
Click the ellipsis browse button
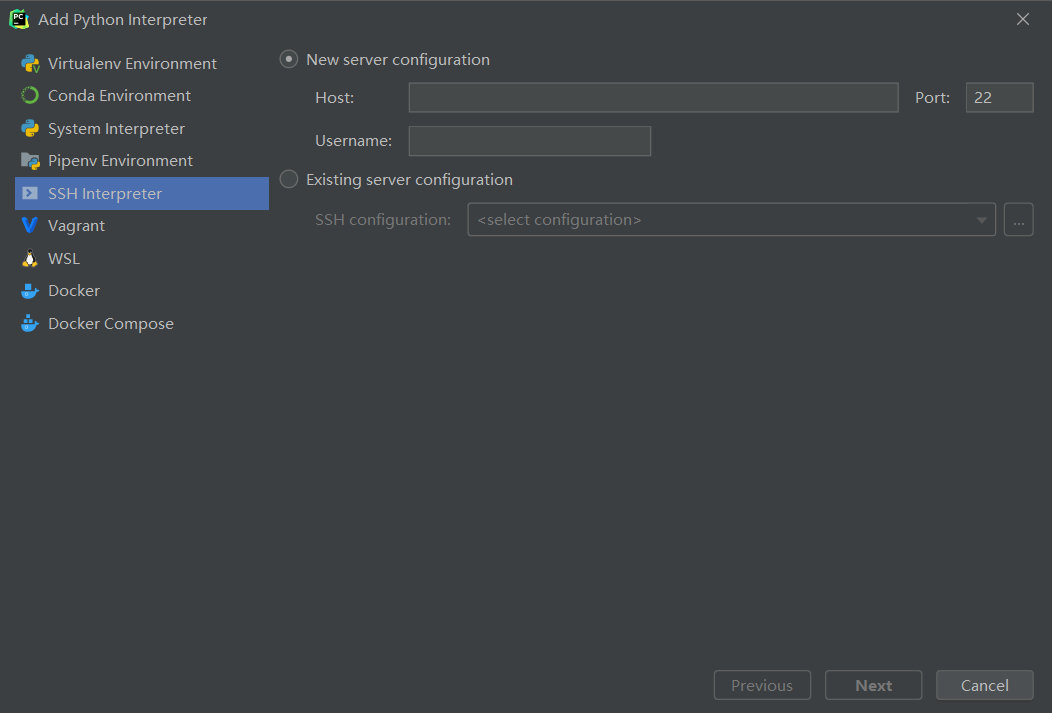coord(1018,220)
